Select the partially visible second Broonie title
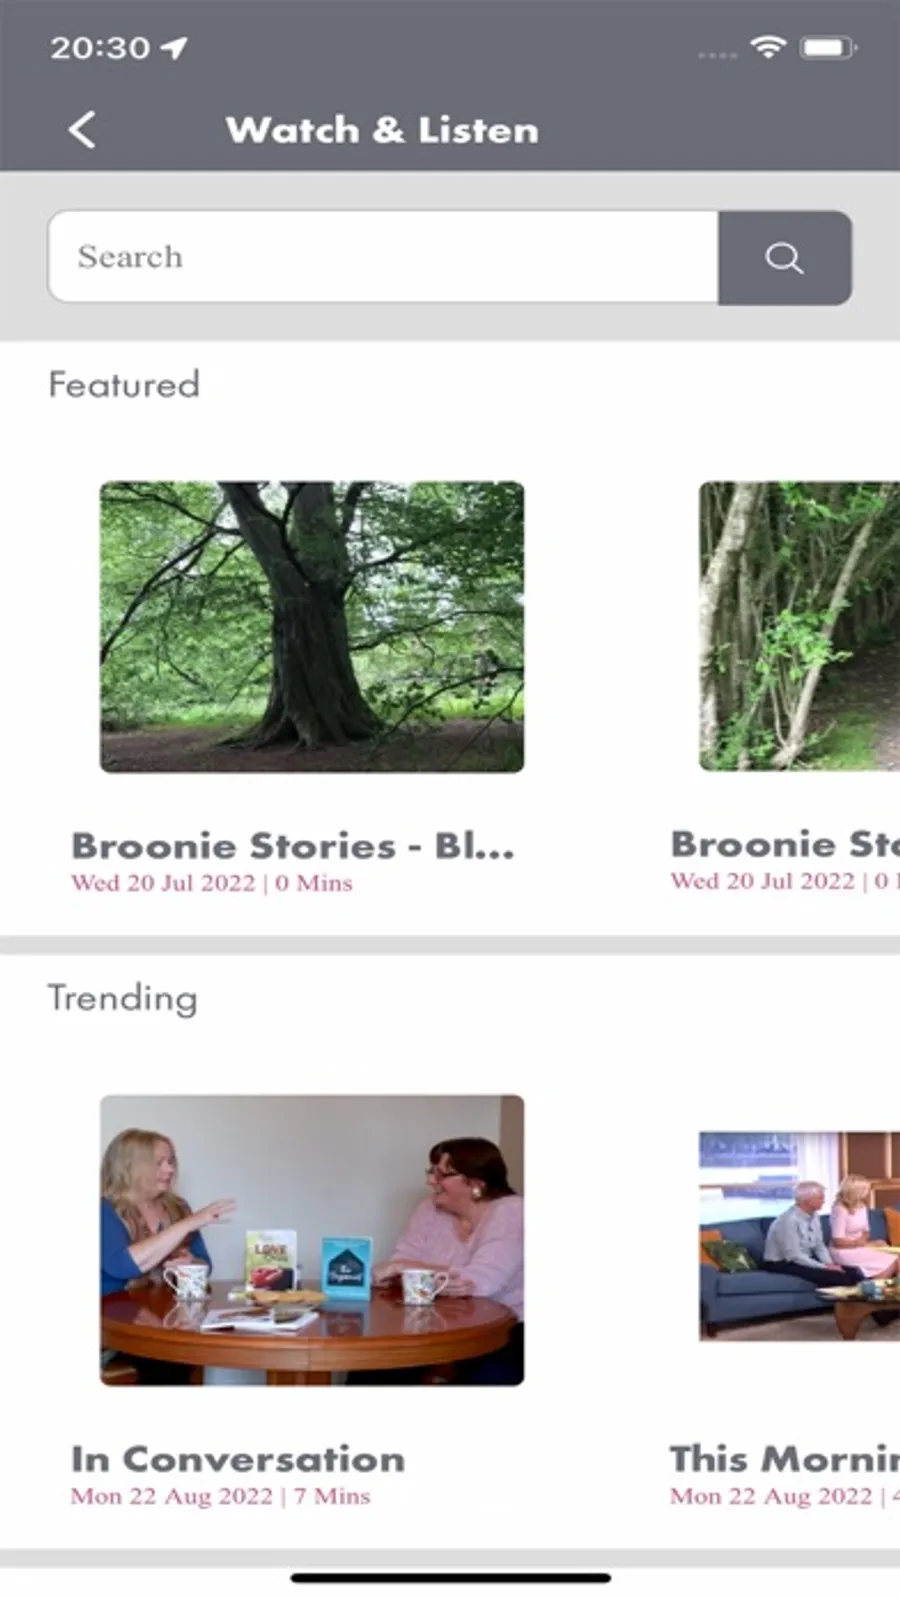 click(x=785, y=844)
